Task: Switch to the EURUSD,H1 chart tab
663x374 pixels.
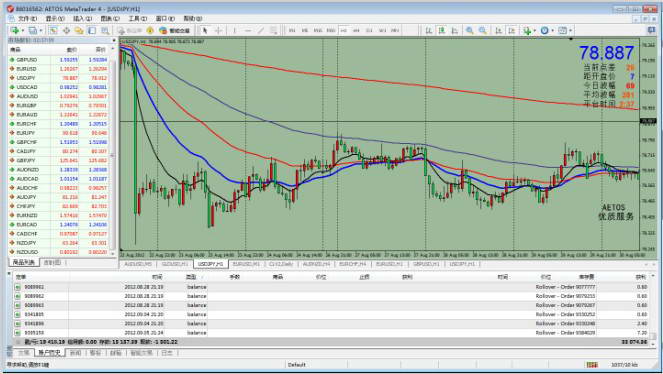Action: tap(246, 264)
